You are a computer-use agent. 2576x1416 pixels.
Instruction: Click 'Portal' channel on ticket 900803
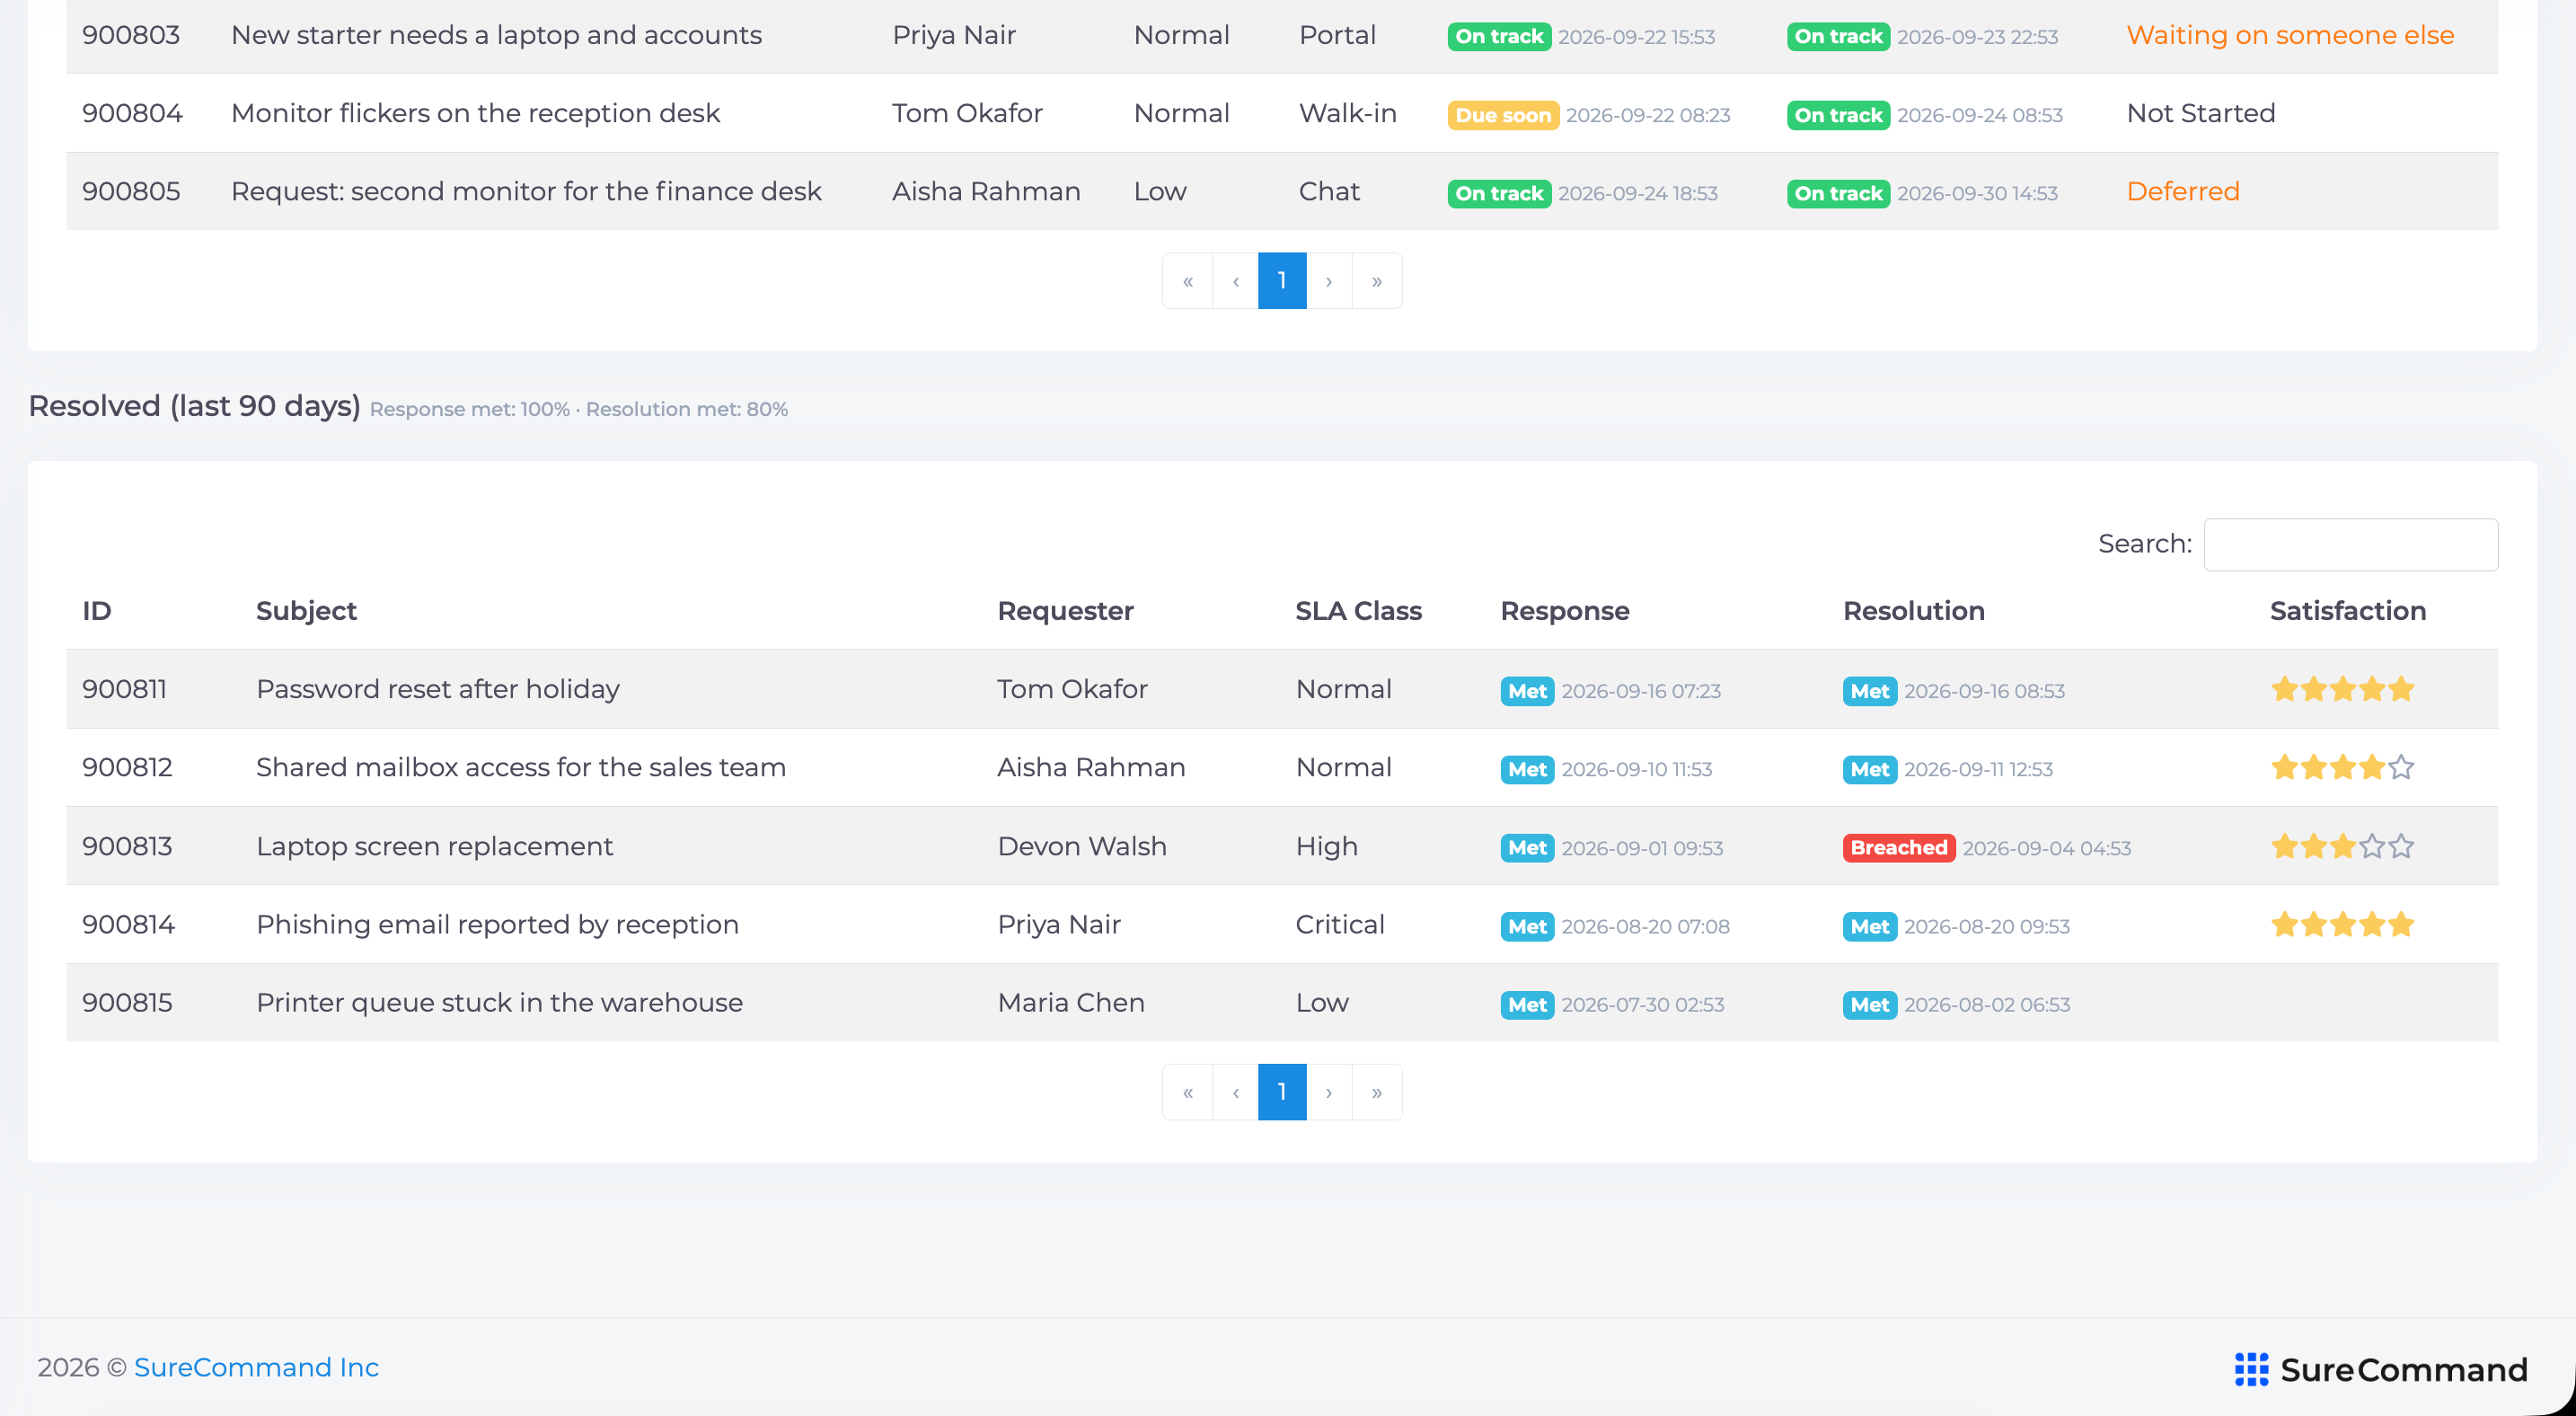pyautogui.click(x=1337, y=35)
